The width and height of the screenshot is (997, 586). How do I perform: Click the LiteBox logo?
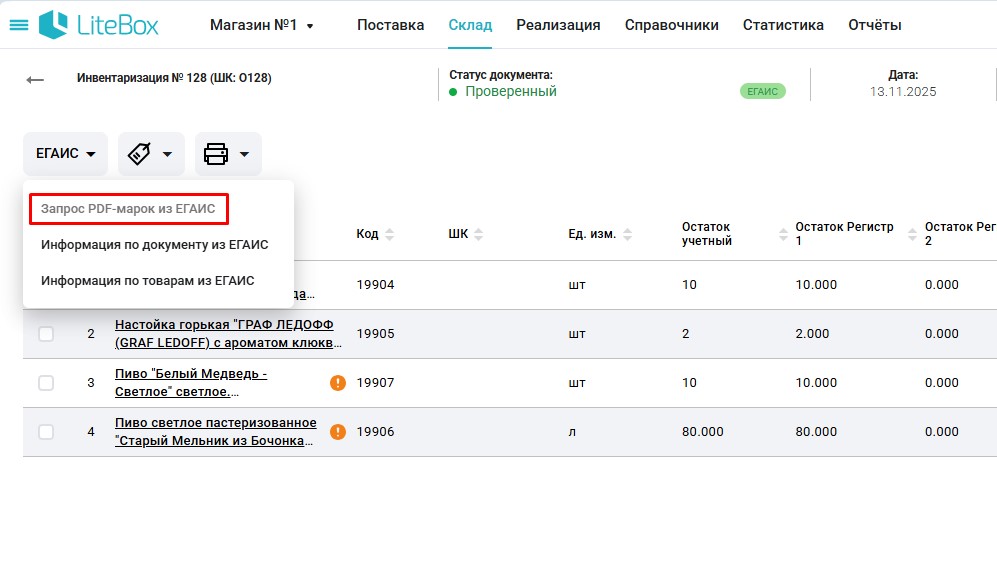(99, 25)
